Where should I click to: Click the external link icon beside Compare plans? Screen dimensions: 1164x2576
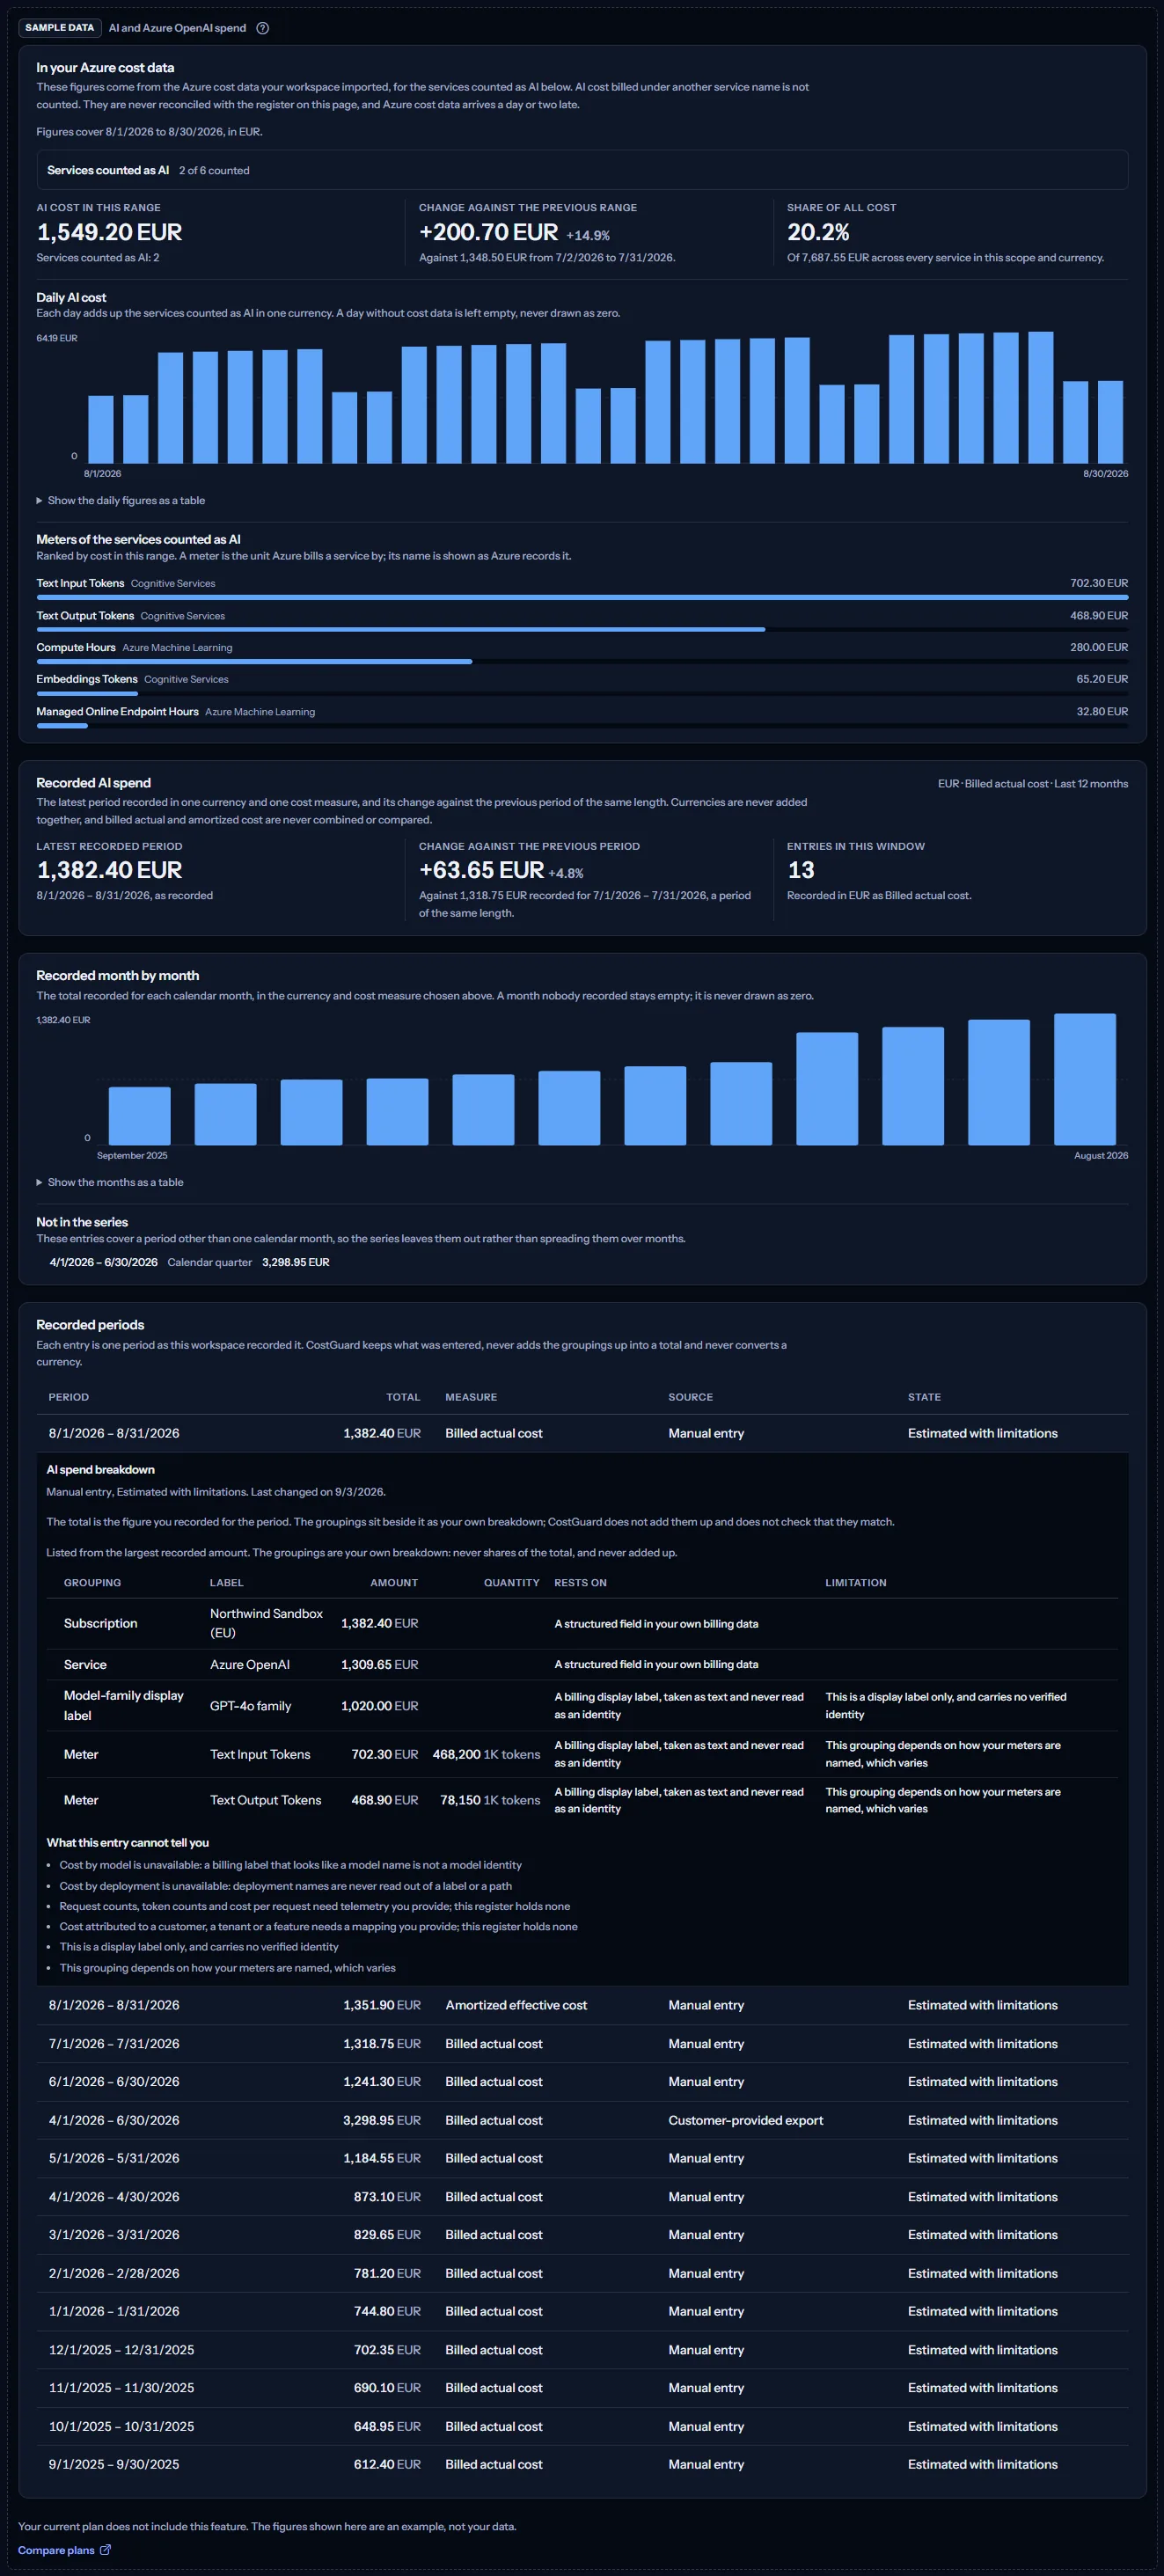(106, 2549)
